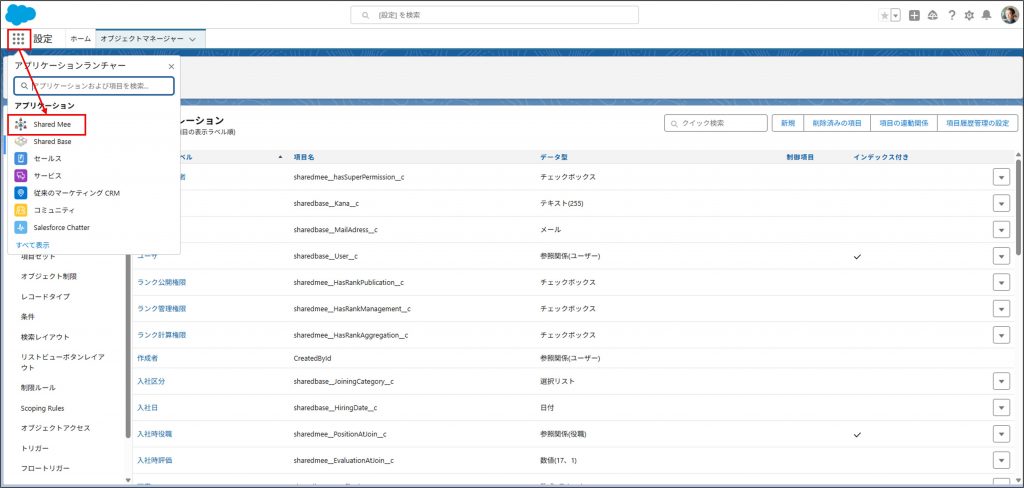This screenshot has width=1024, height=488.
Task: Close the アプリケーションランチャー panel
Action: [x=171, y=66]
